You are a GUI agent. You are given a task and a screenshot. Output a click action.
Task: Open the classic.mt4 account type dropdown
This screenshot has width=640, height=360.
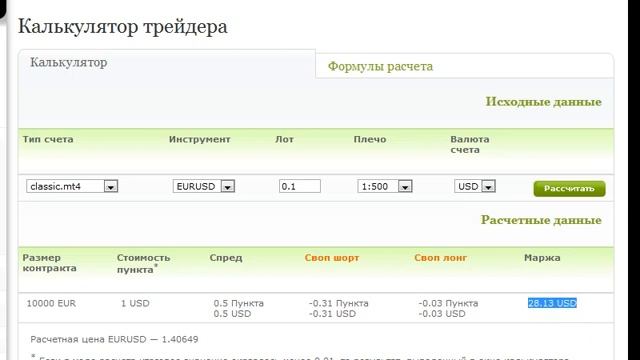(x=72, y=186)
